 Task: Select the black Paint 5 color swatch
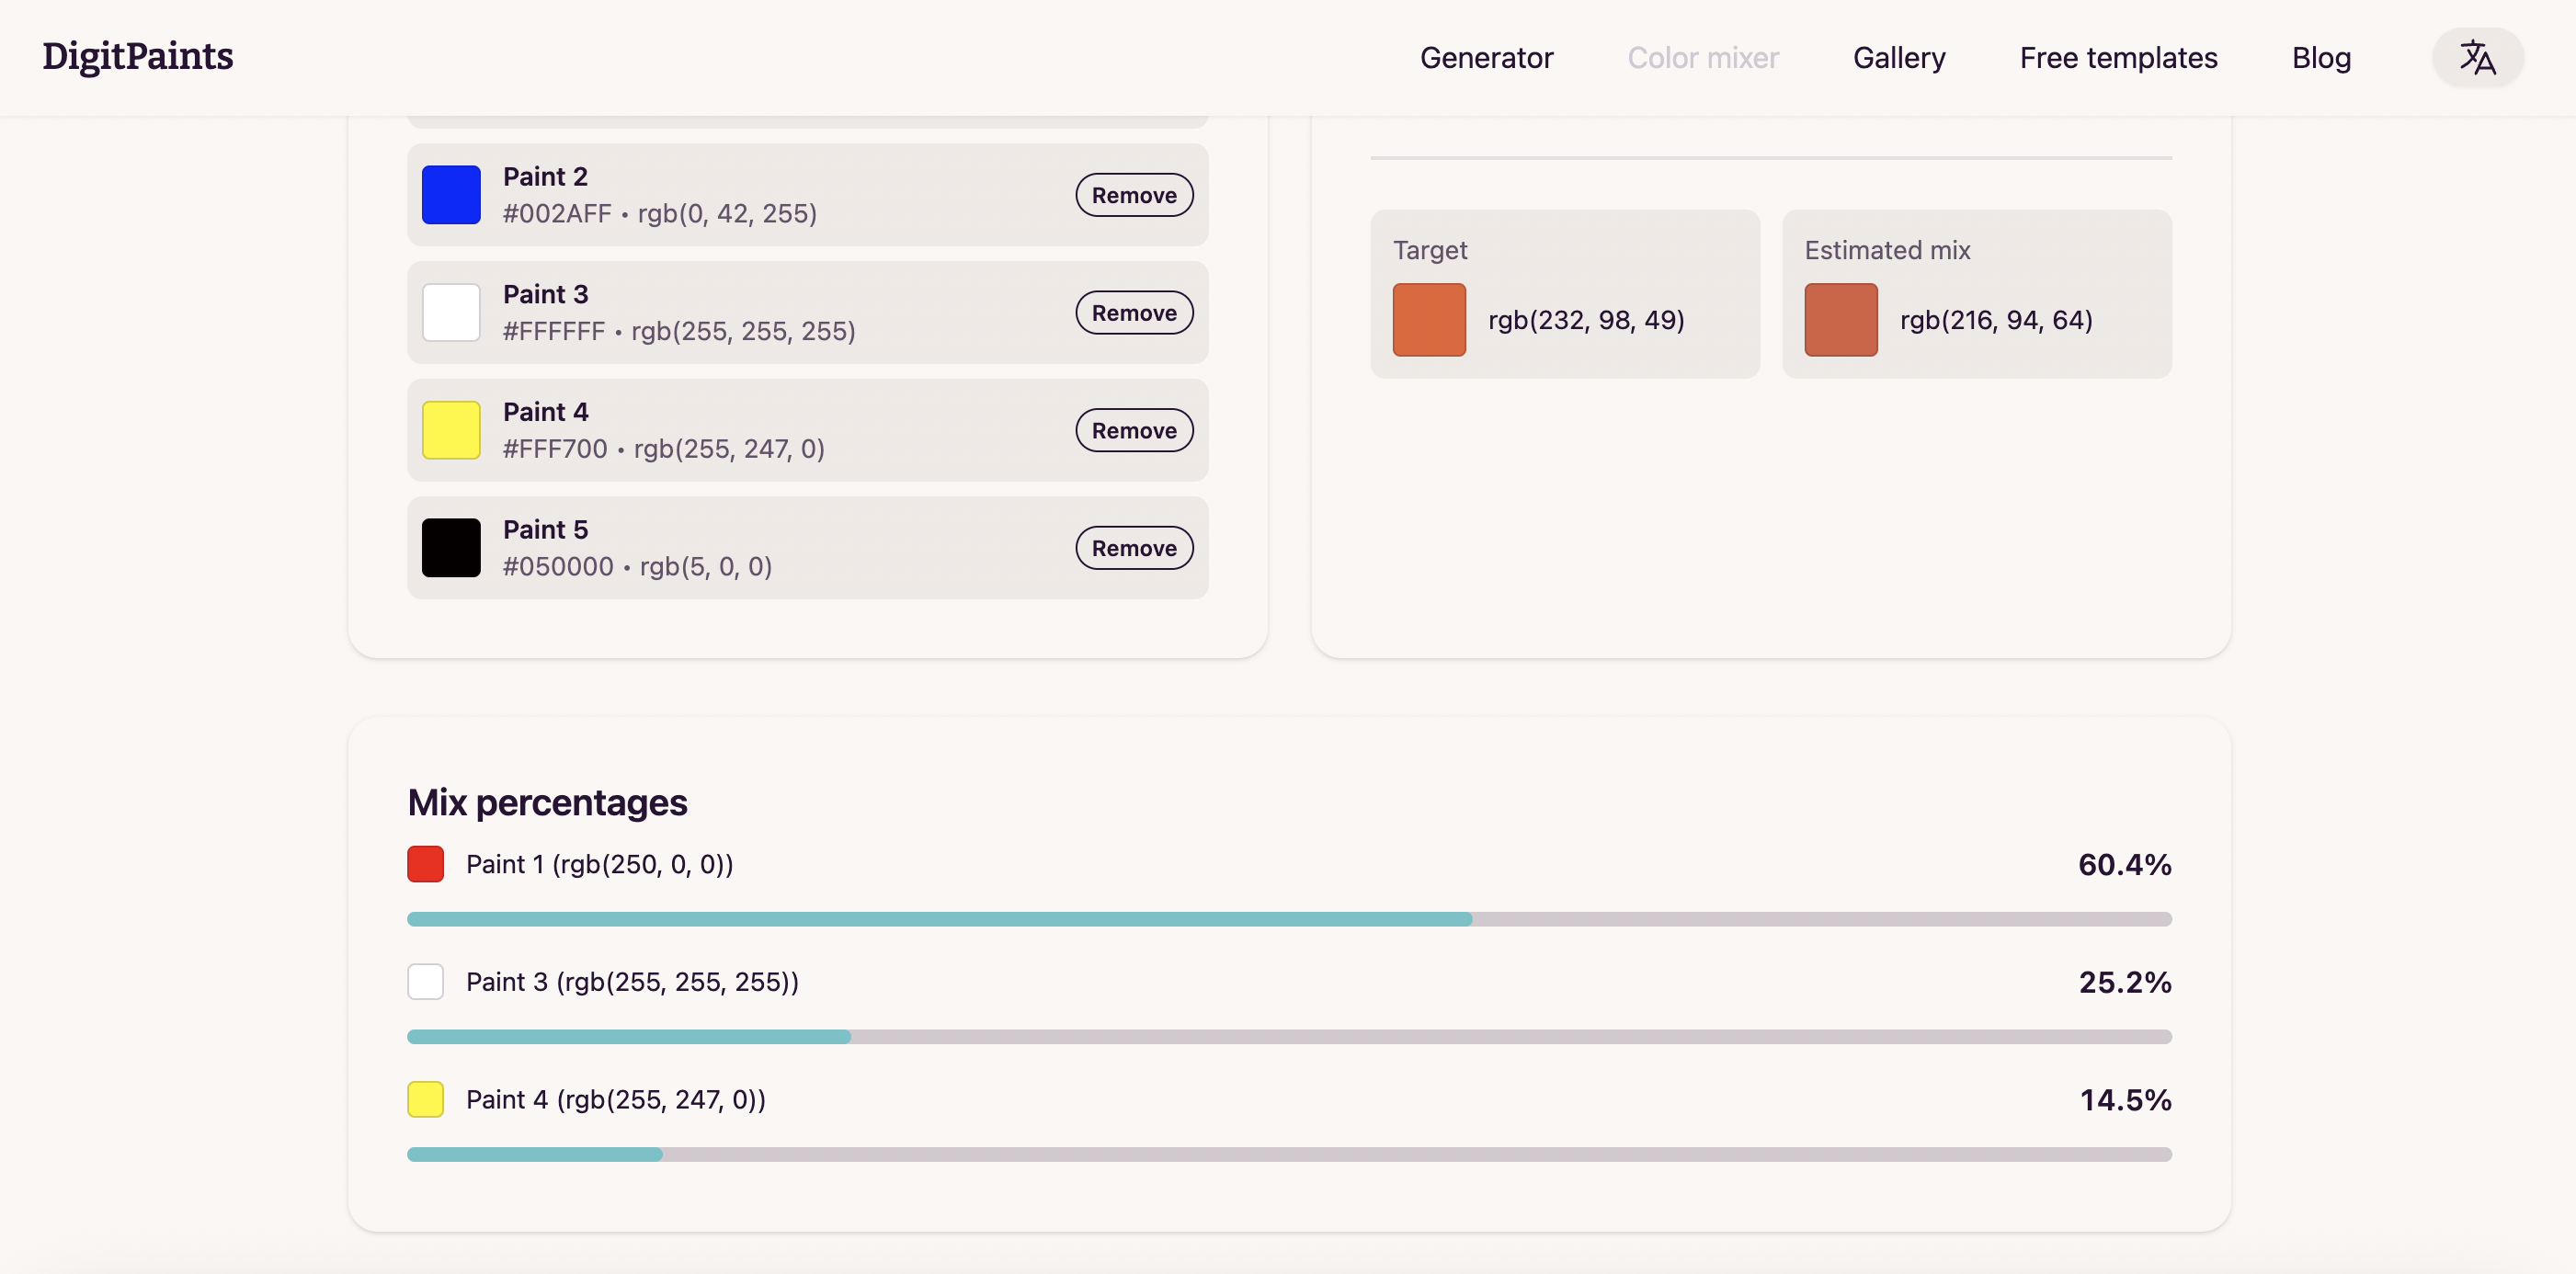click(x=450, y=547)
